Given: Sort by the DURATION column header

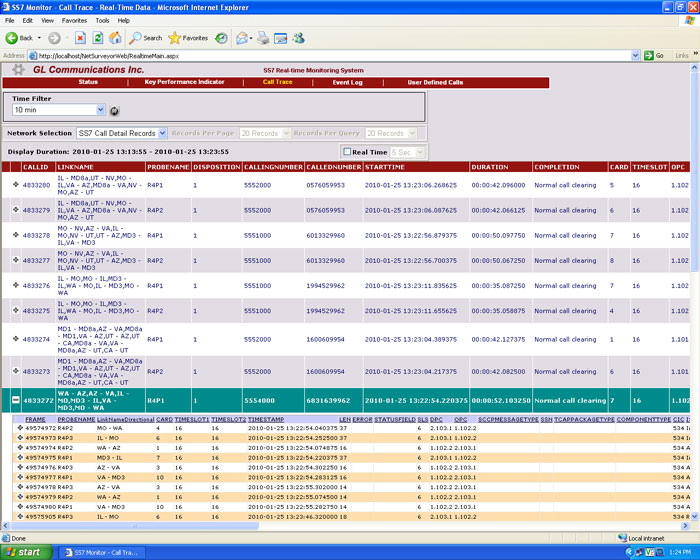Looking at the screenshot, I should point(490,167).
